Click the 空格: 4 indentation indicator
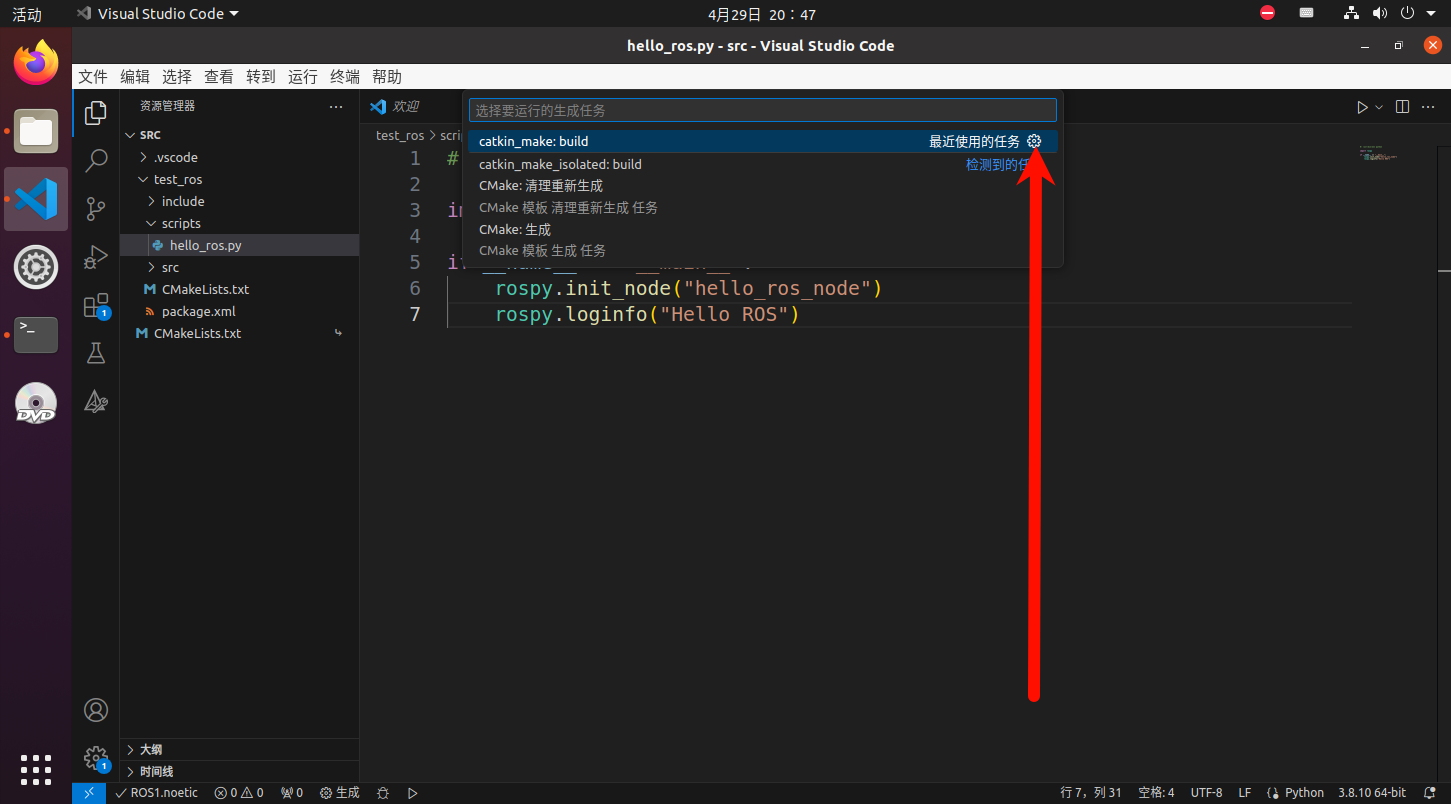Image resolution: width=1451 pixels, height=804 pixels. (1156, 793)
